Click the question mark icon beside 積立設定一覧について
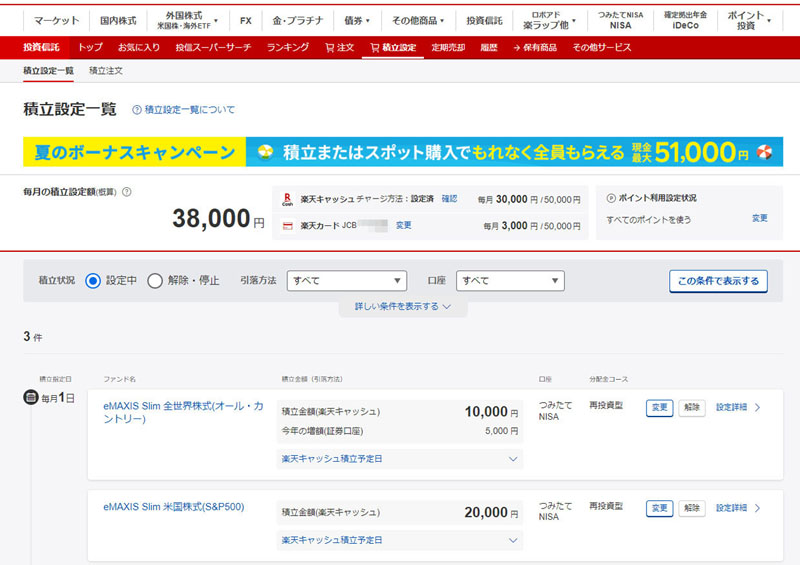 tap(137, 110)
